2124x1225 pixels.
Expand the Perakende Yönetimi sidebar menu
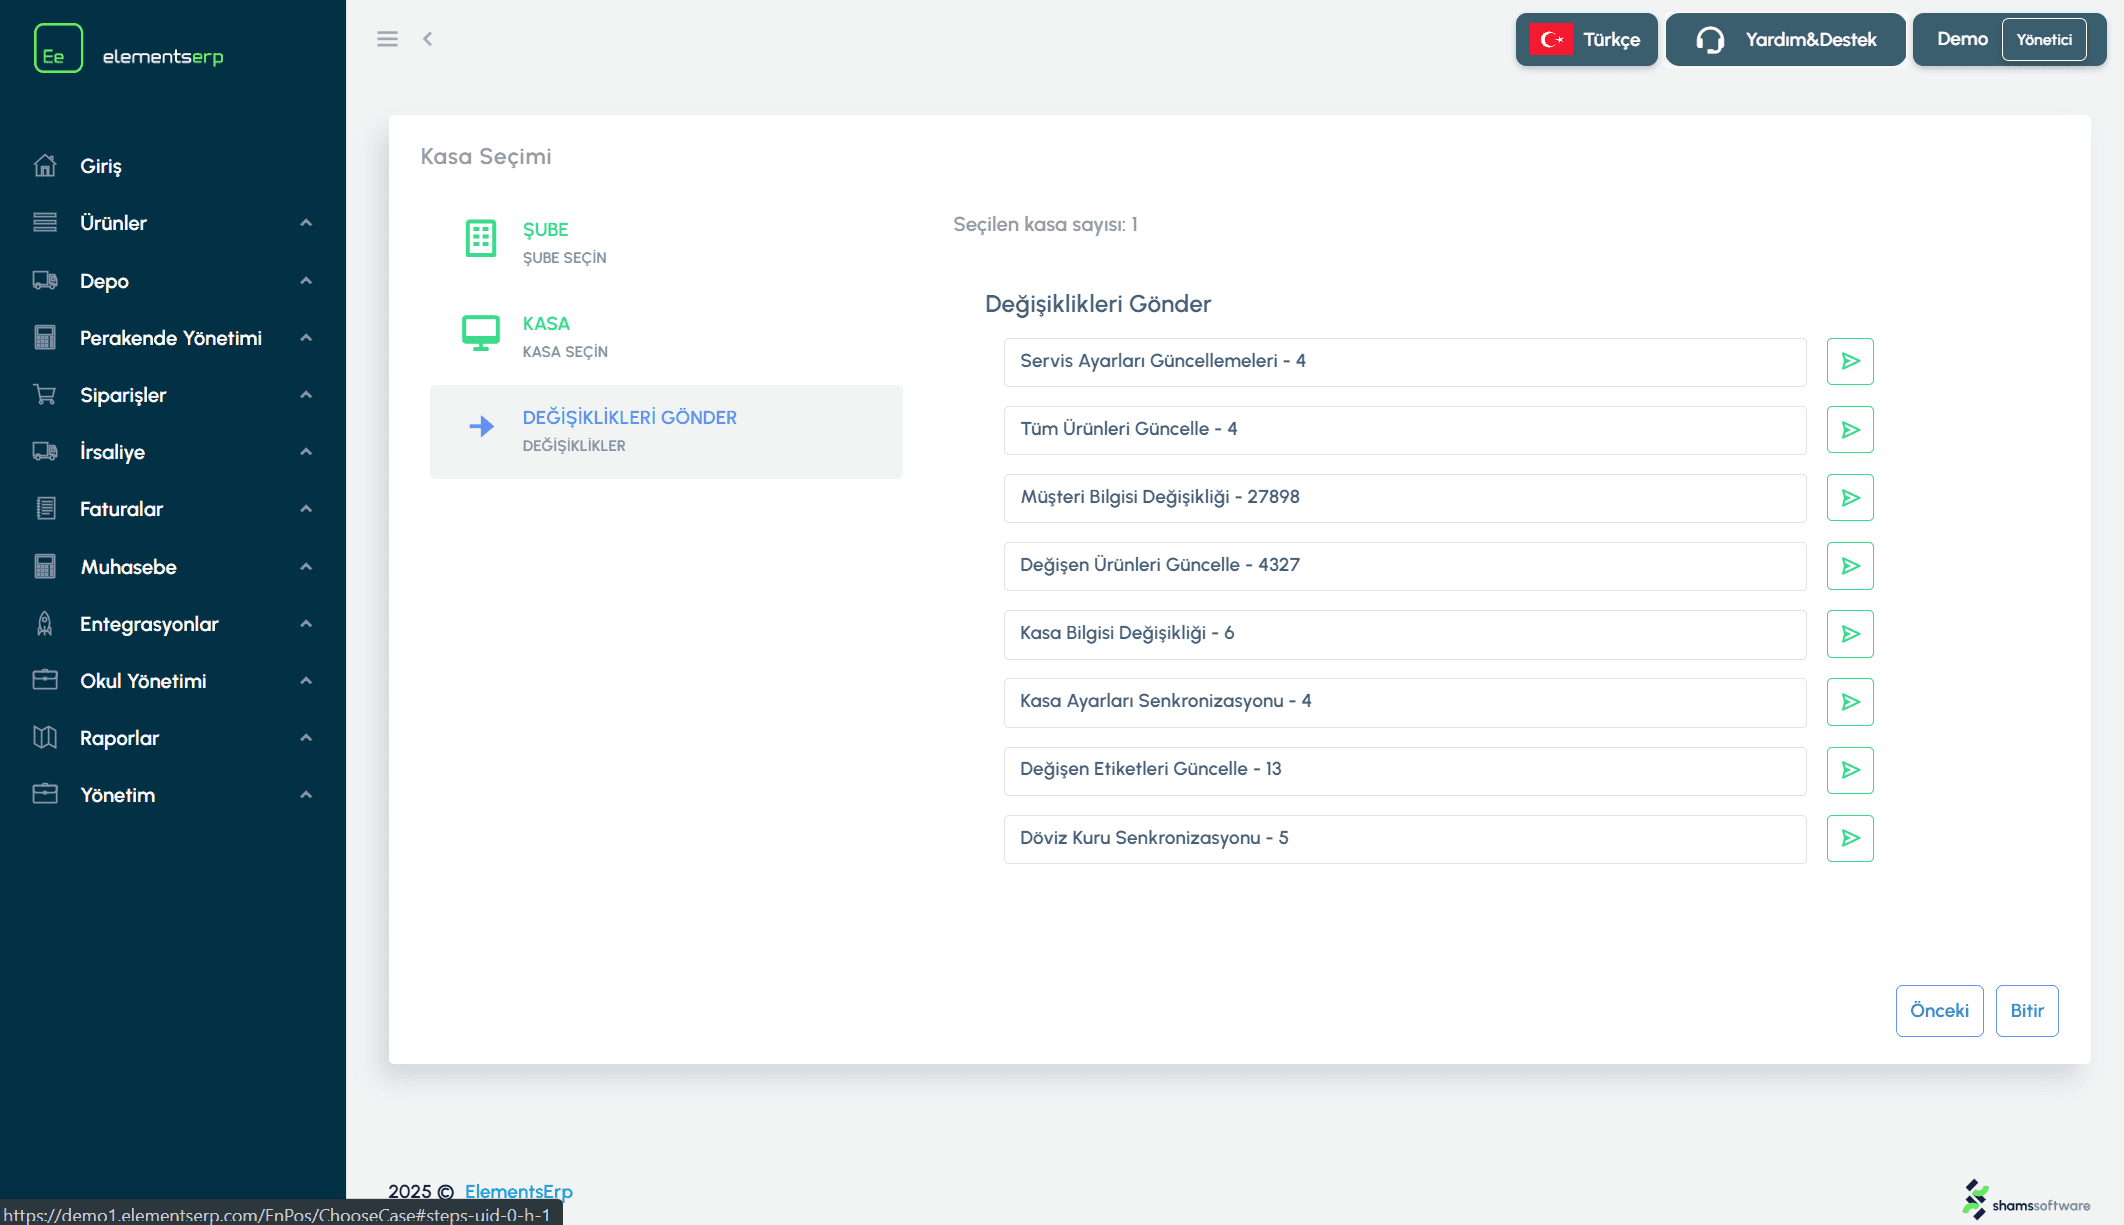172,338
